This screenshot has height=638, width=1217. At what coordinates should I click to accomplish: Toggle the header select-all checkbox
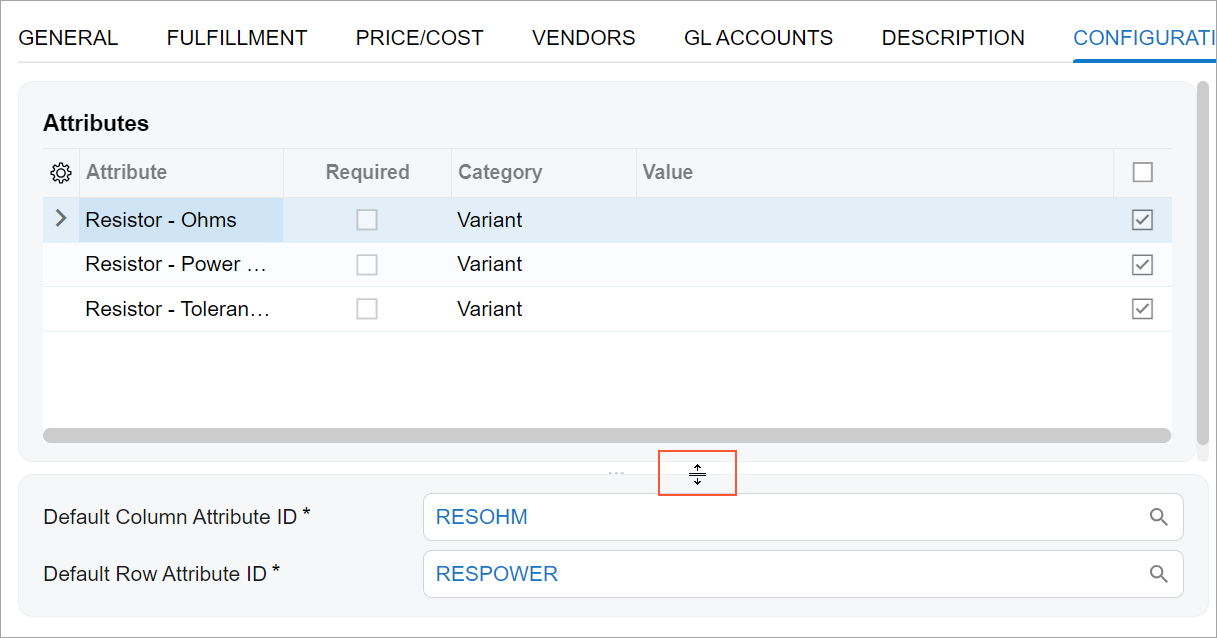pos(1142,173)
